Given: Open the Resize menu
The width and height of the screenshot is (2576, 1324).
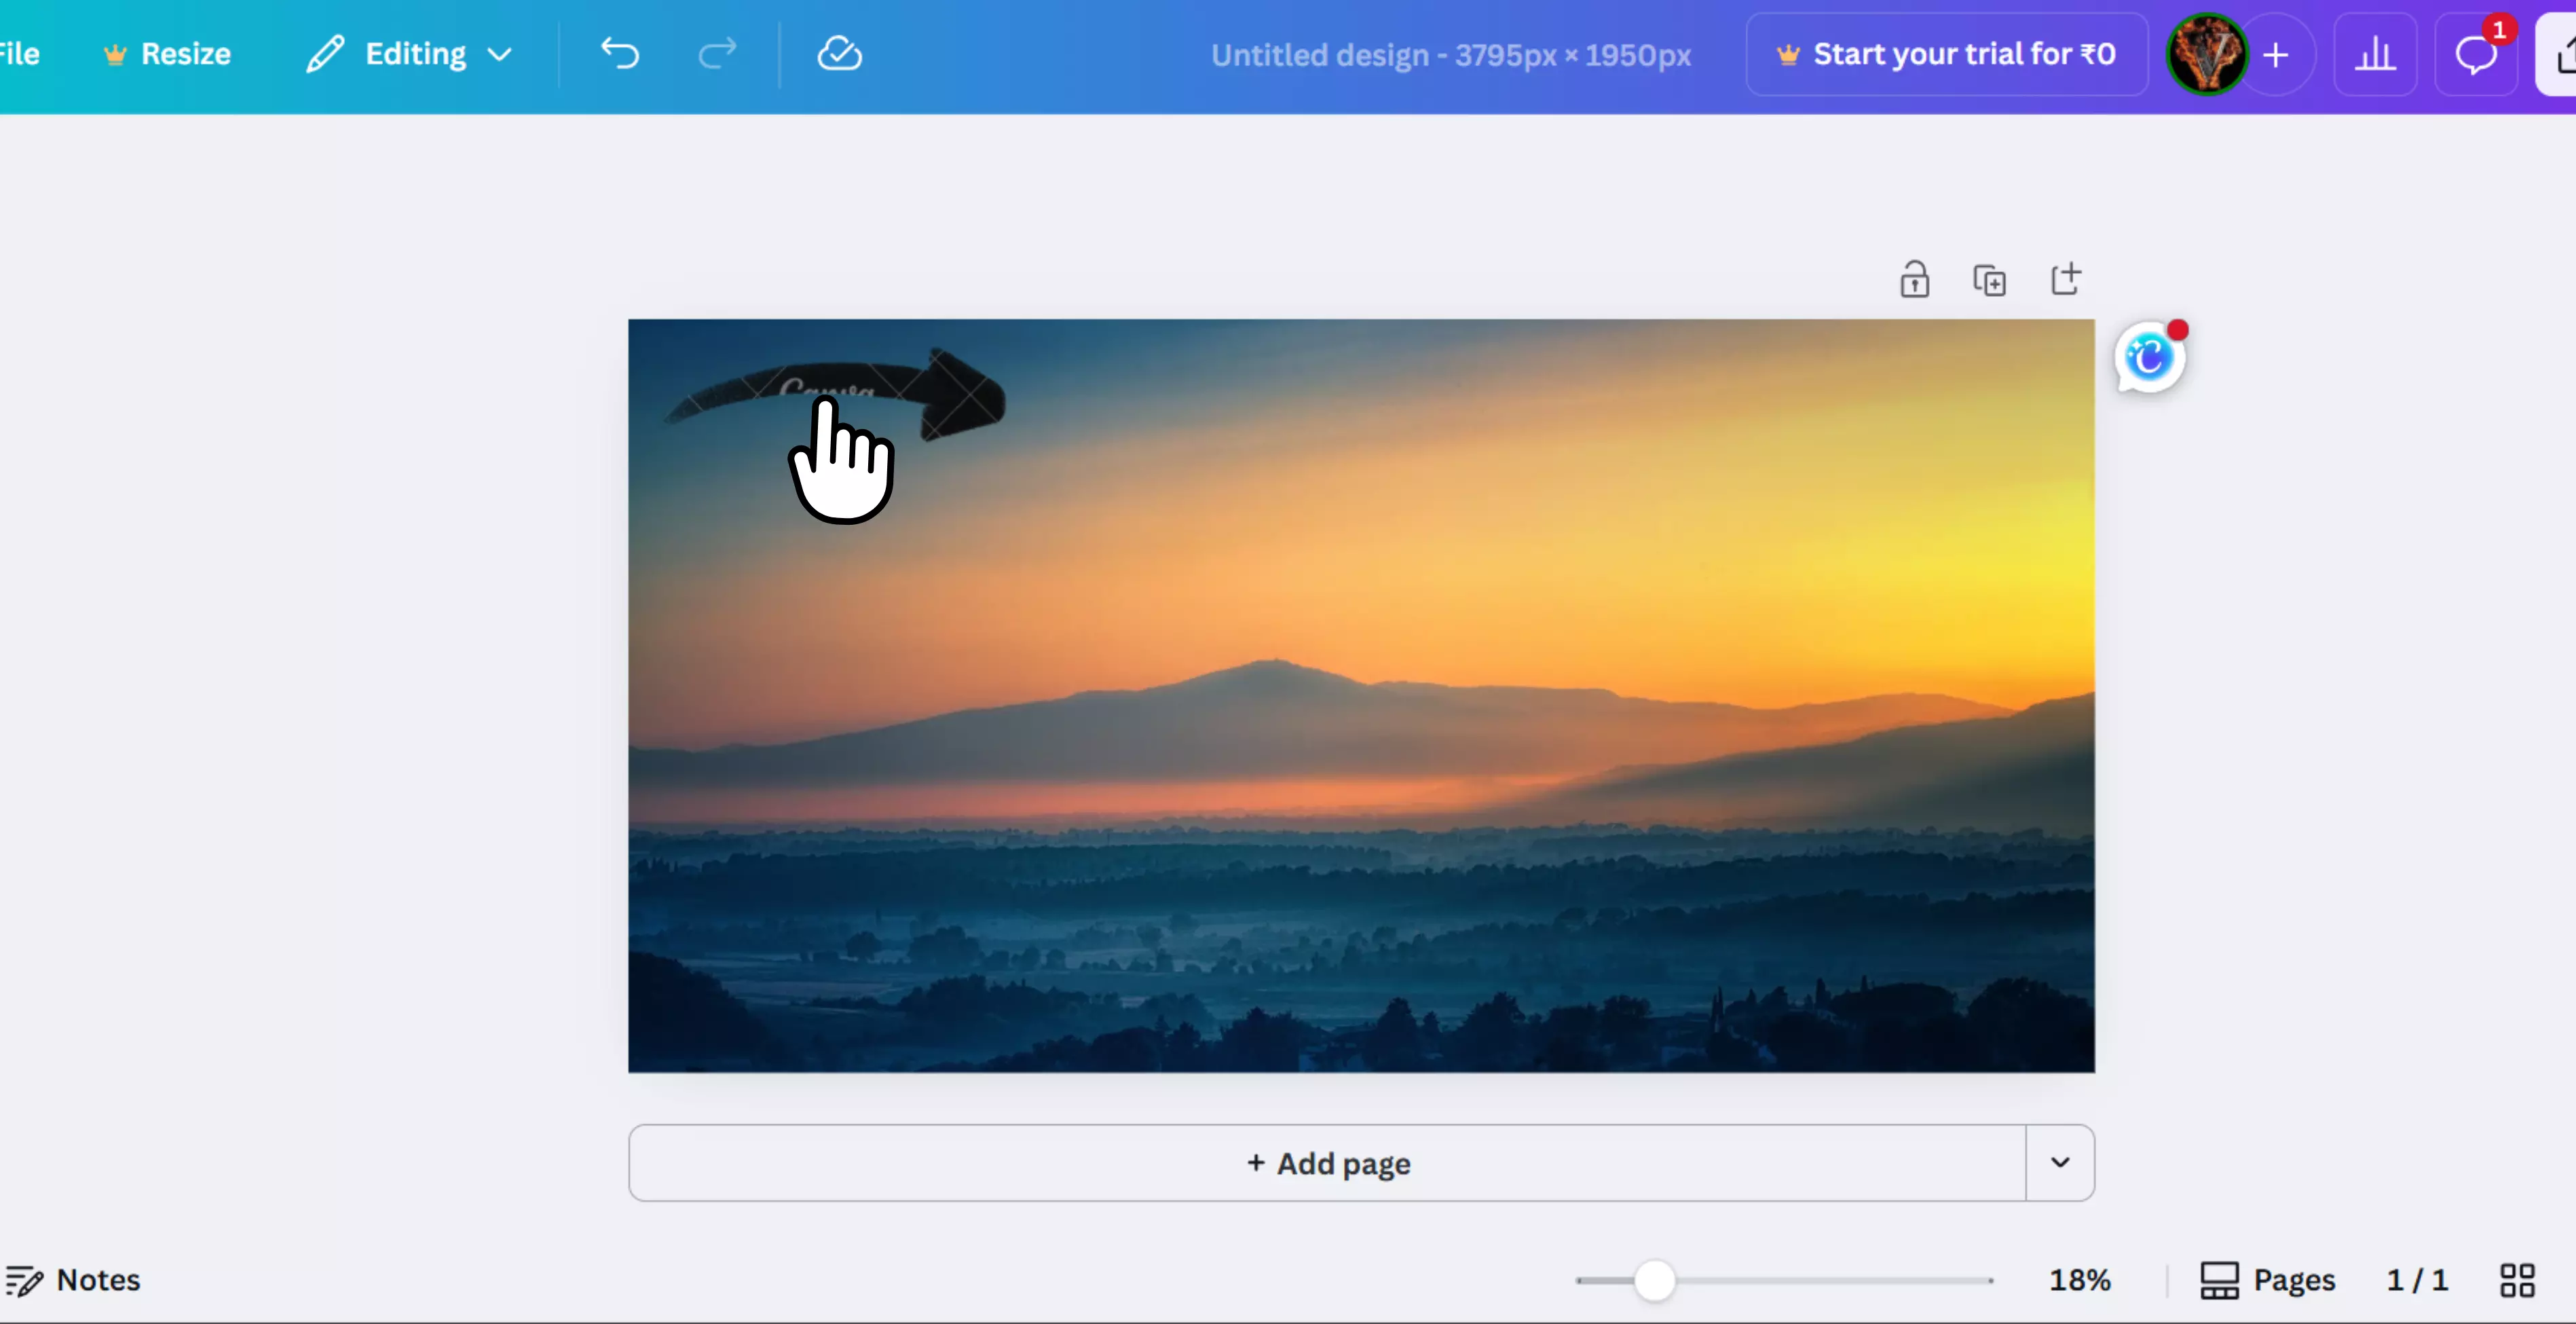Looking at the screenshot, I should [x=167, y=54].
